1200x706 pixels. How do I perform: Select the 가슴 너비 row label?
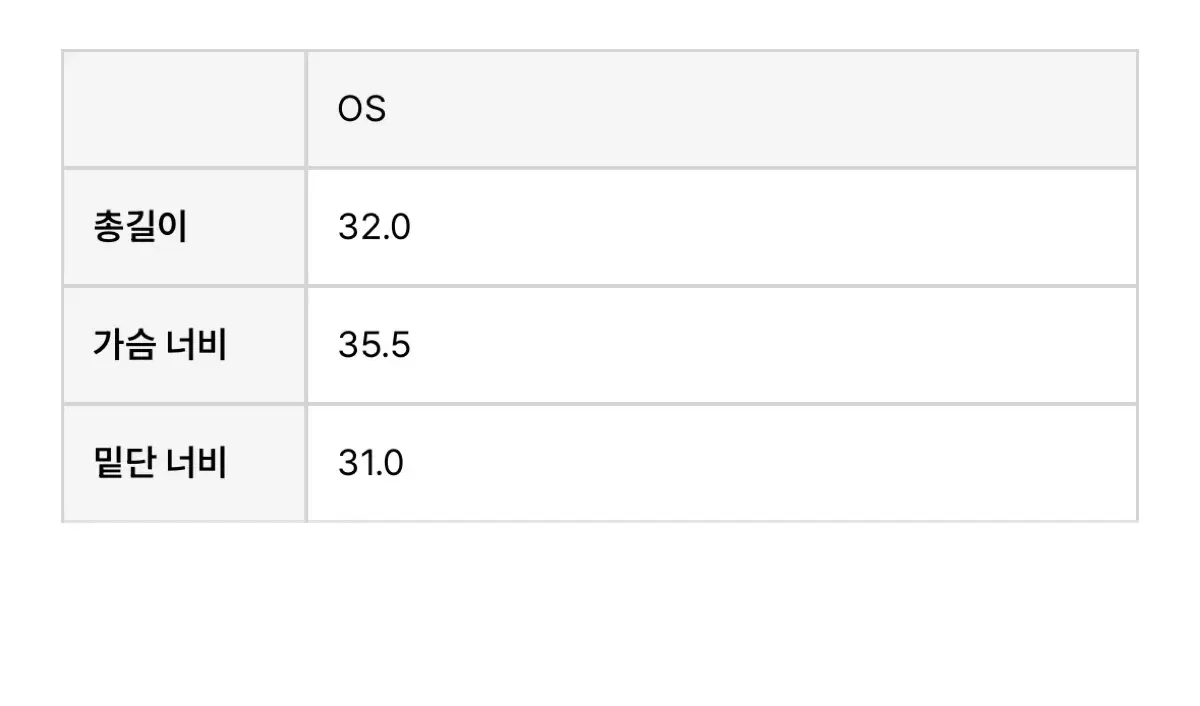tap(160, 346)
